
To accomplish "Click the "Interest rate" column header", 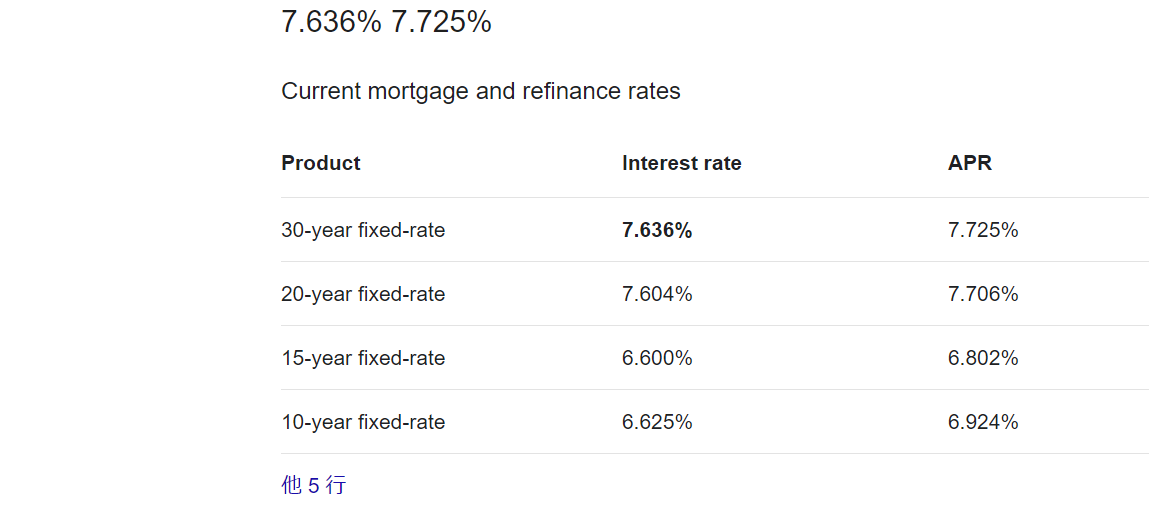I will coord(681,163).
